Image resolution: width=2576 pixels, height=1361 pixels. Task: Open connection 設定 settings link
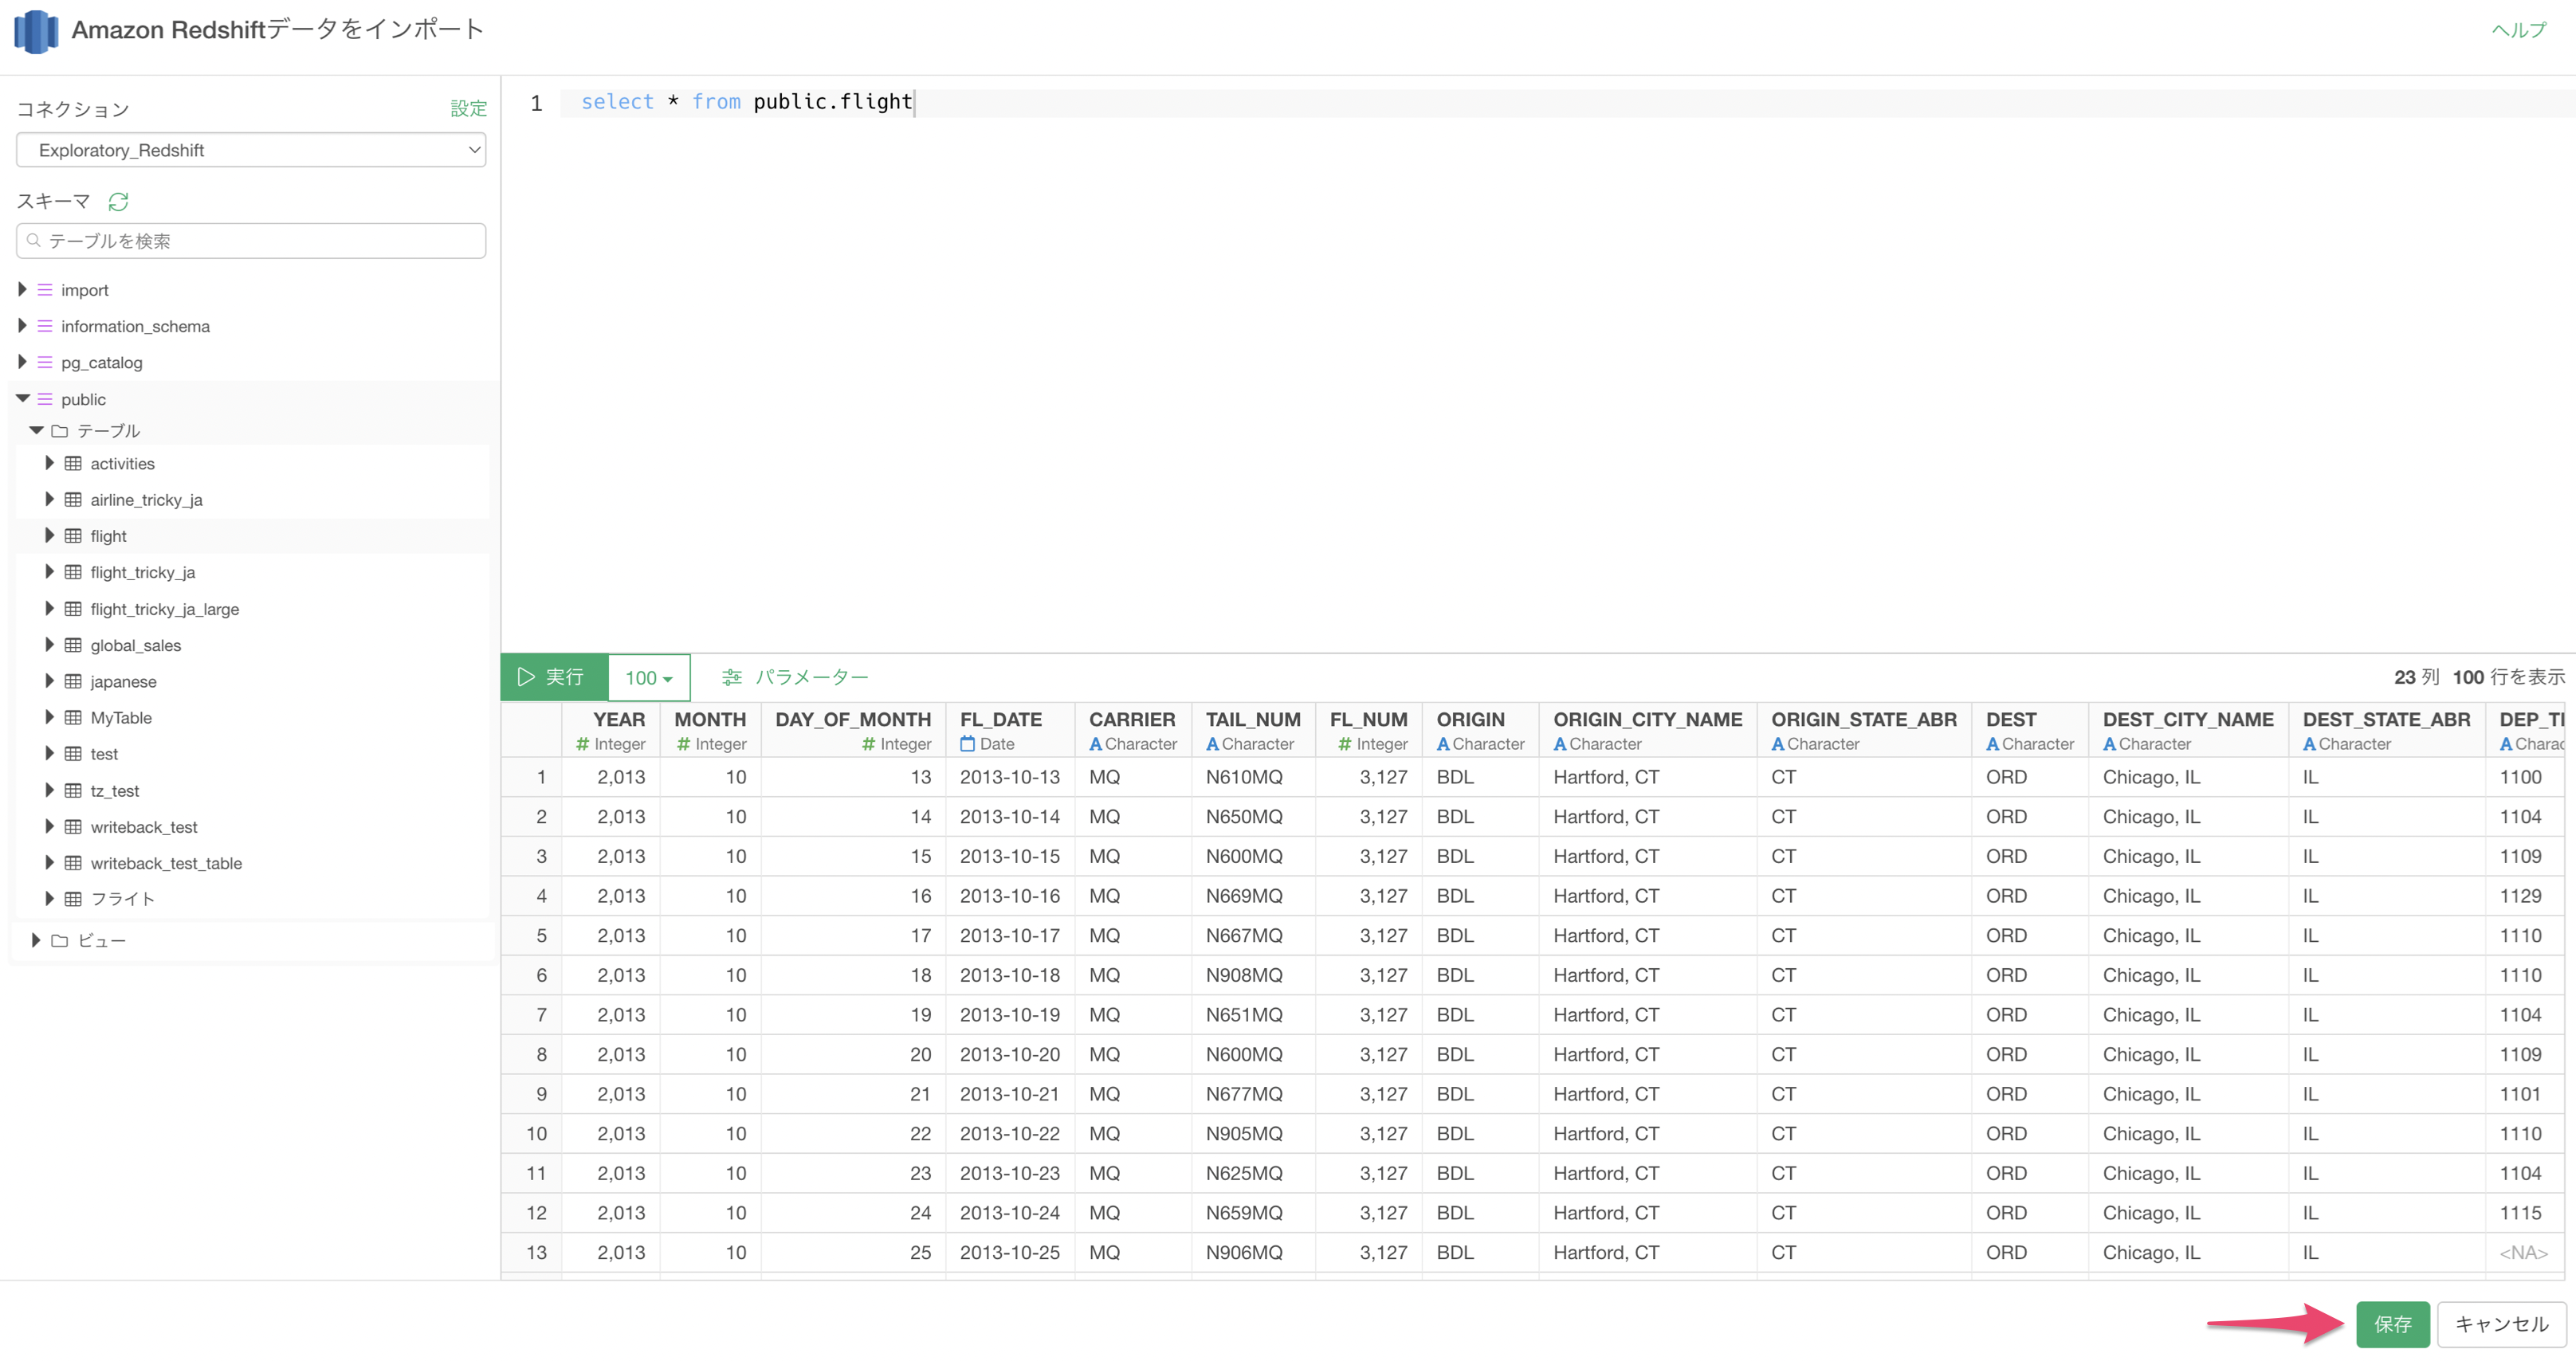(468, 108)
